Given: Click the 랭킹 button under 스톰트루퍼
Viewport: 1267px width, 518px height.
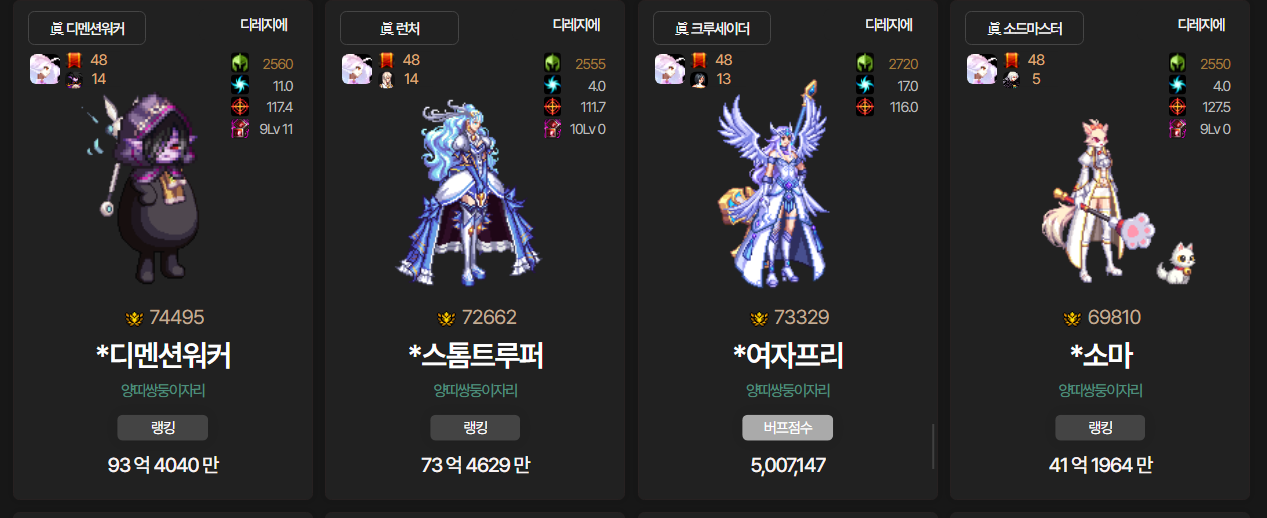Looking at the screenshot, I should (x=475, y=428).
